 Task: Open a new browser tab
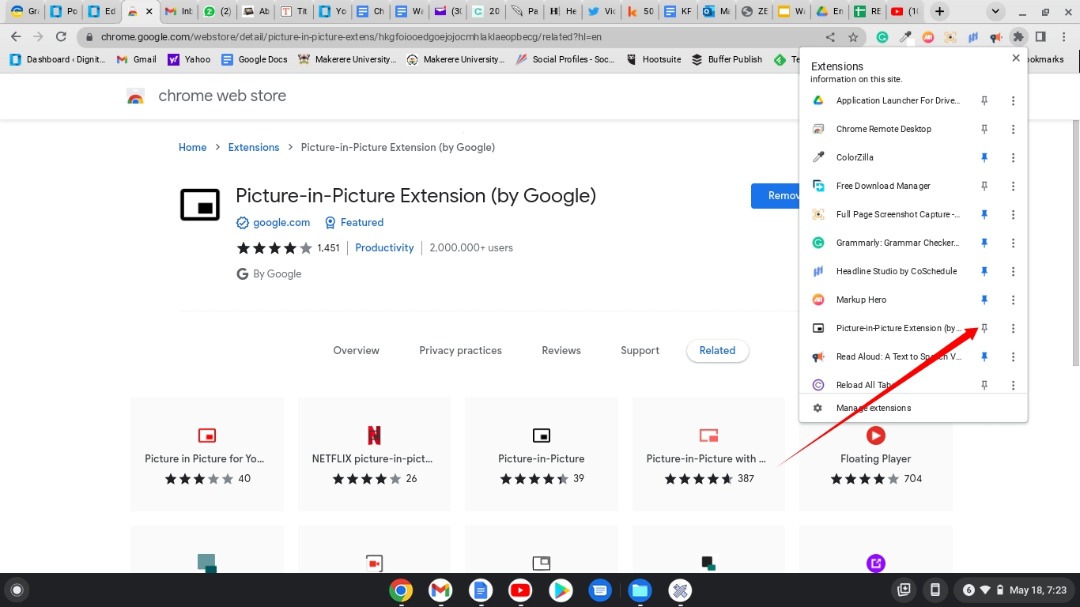939,11
